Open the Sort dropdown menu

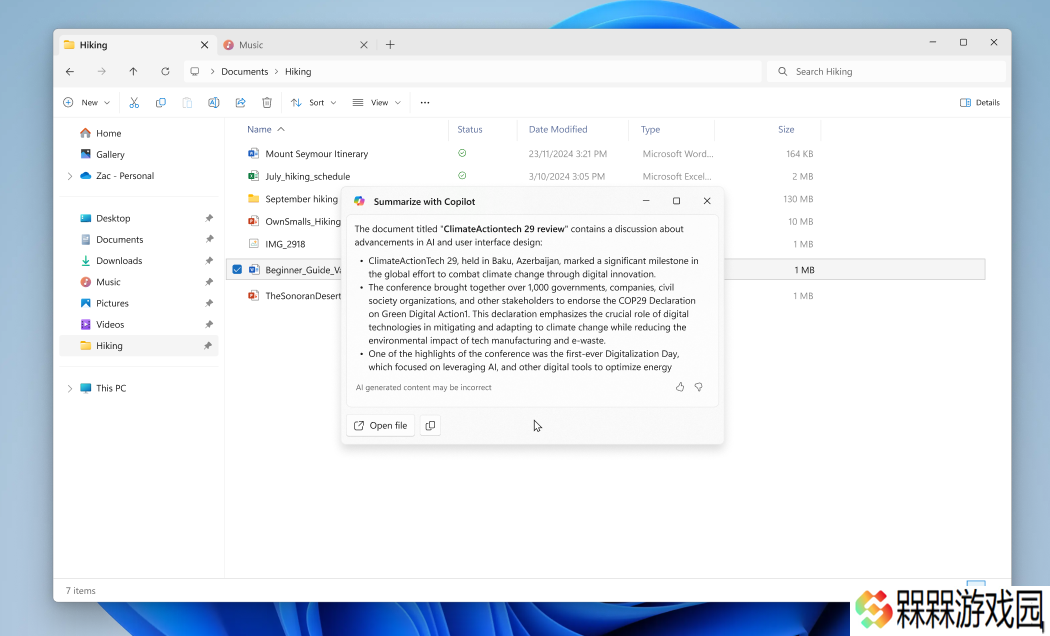tap(313, 102)
